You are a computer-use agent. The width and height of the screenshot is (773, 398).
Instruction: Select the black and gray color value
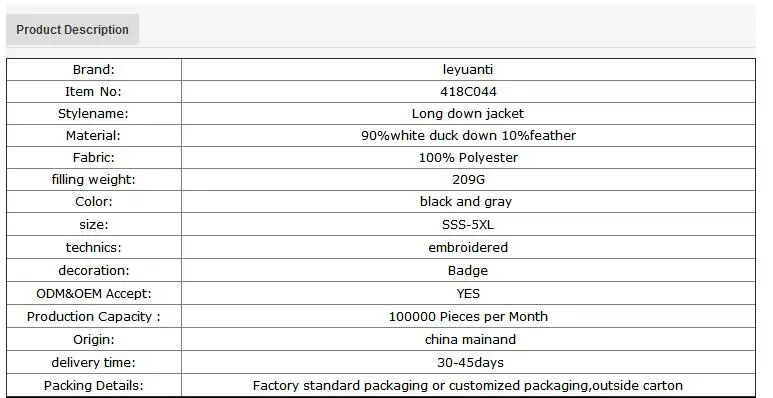point(466,202)
